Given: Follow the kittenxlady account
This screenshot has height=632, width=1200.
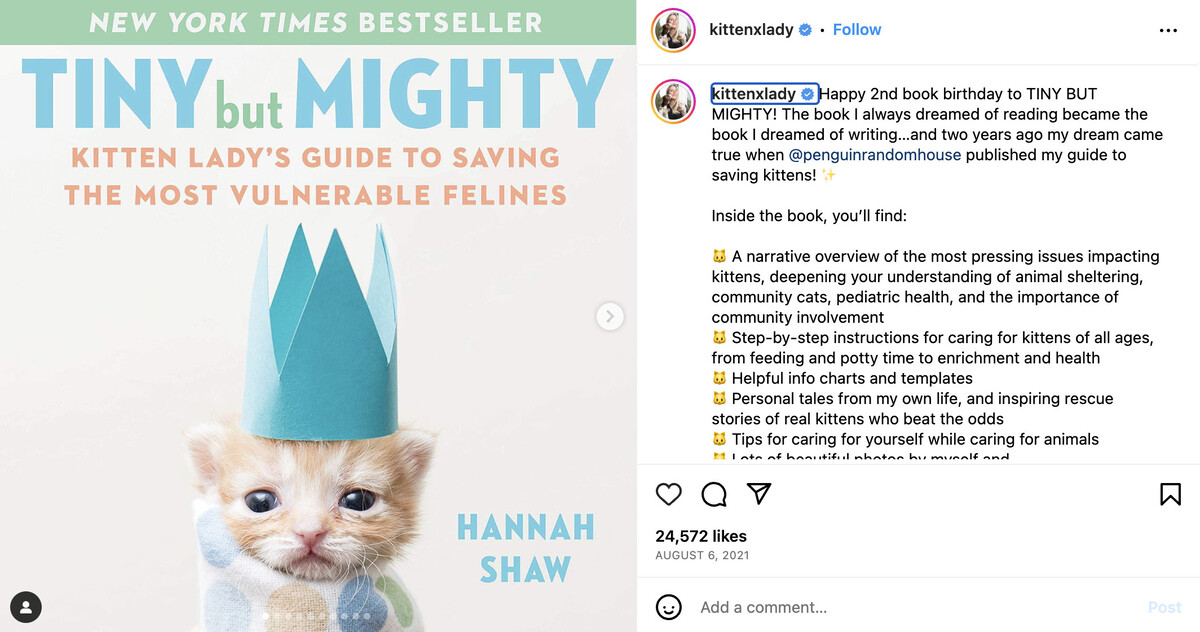Looking at the screenshot, I should (x=857, y=30).
